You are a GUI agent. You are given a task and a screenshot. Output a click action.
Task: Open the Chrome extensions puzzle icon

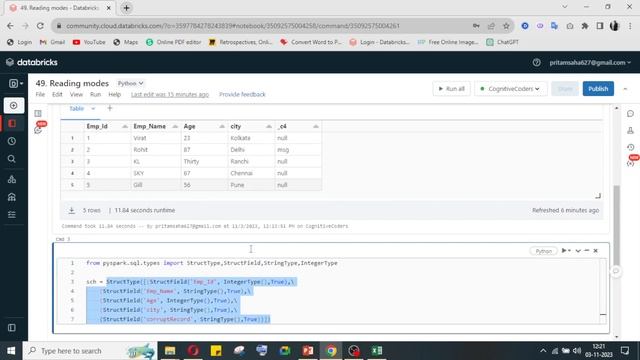tap(584, 26)
